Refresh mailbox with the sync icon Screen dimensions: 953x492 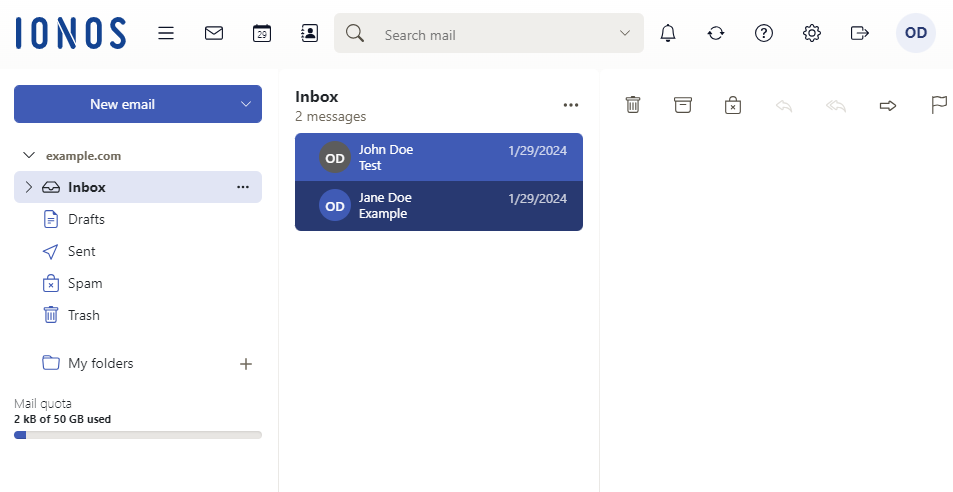point(716,33)
